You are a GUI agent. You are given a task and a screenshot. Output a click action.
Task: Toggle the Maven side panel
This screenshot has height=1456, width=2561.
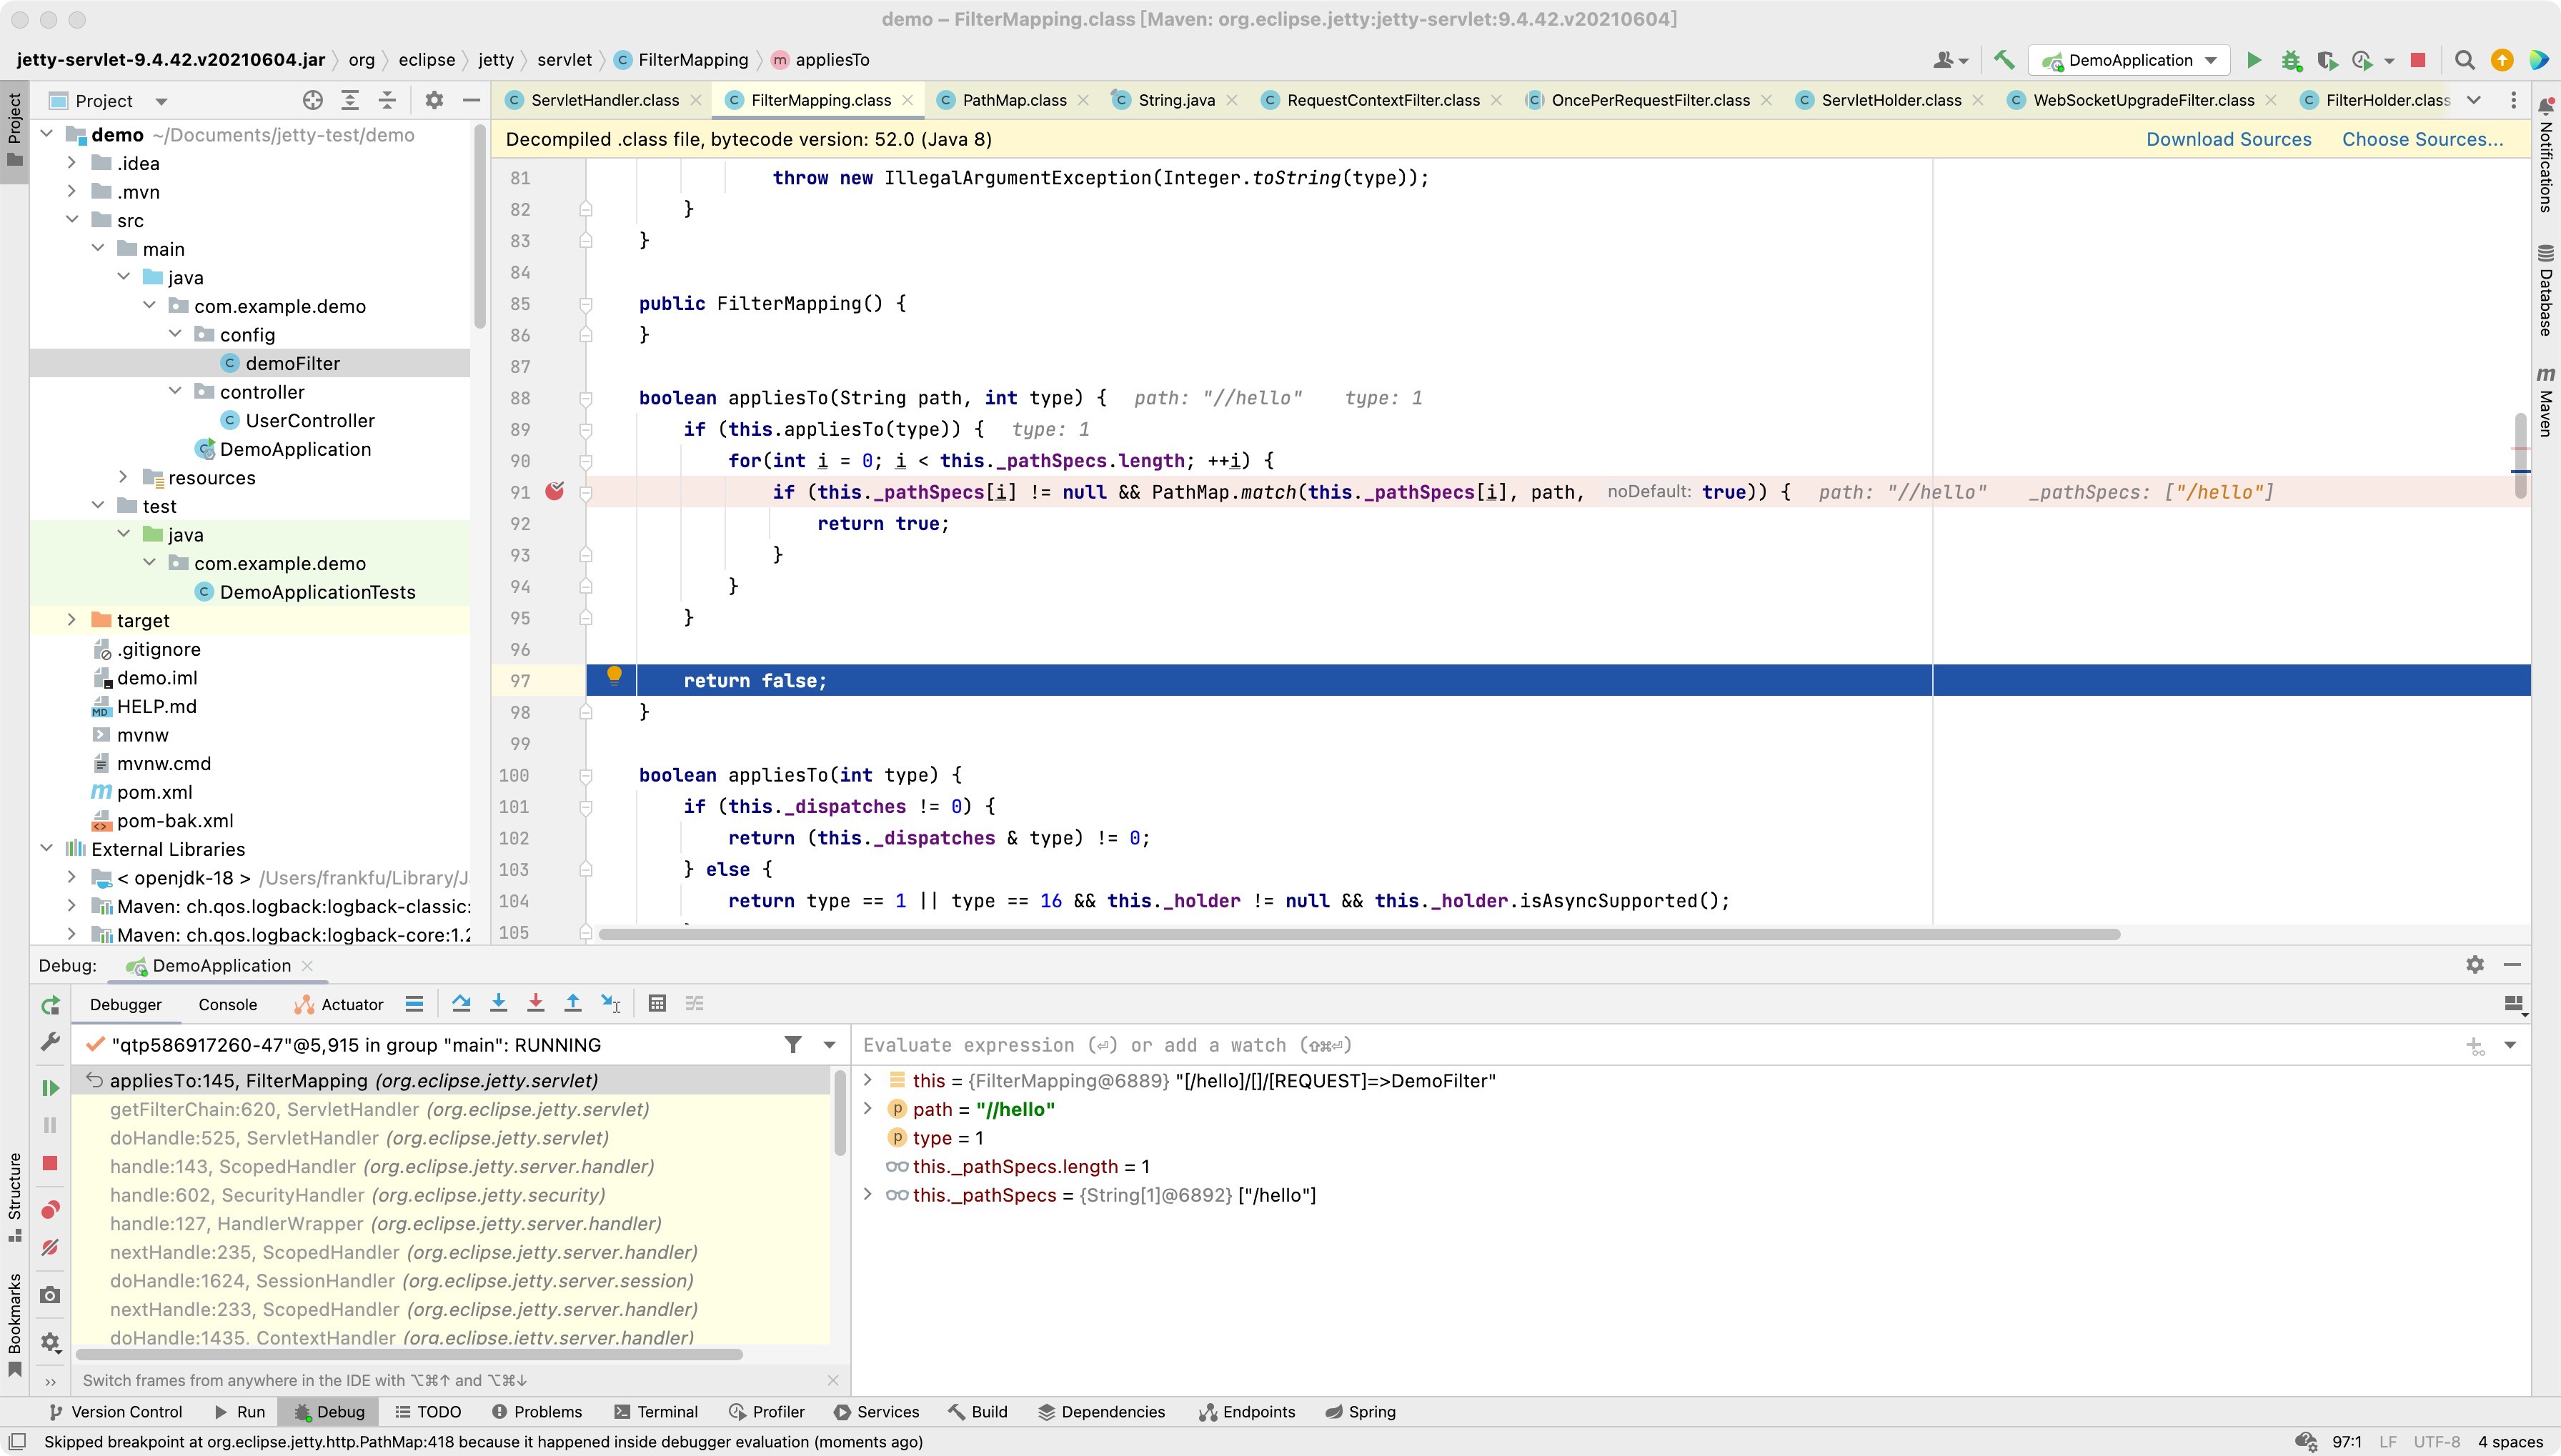click(x=2545, y=401)
